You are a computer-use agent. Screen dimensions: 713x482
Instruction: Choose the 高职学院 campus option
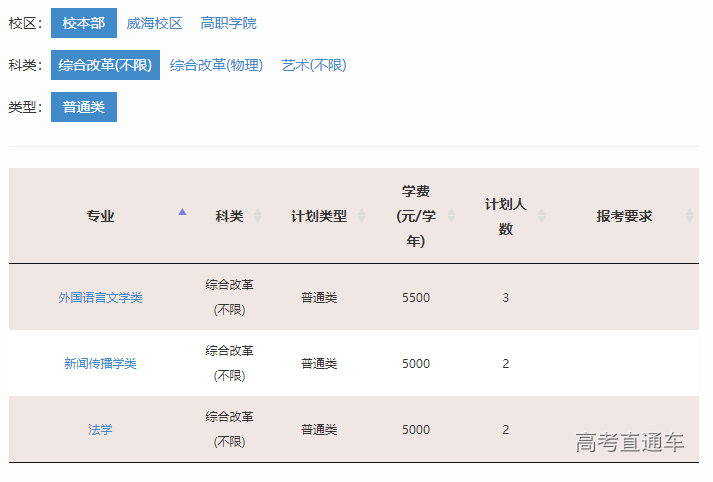pyautogui.click(x=228, y=23)
